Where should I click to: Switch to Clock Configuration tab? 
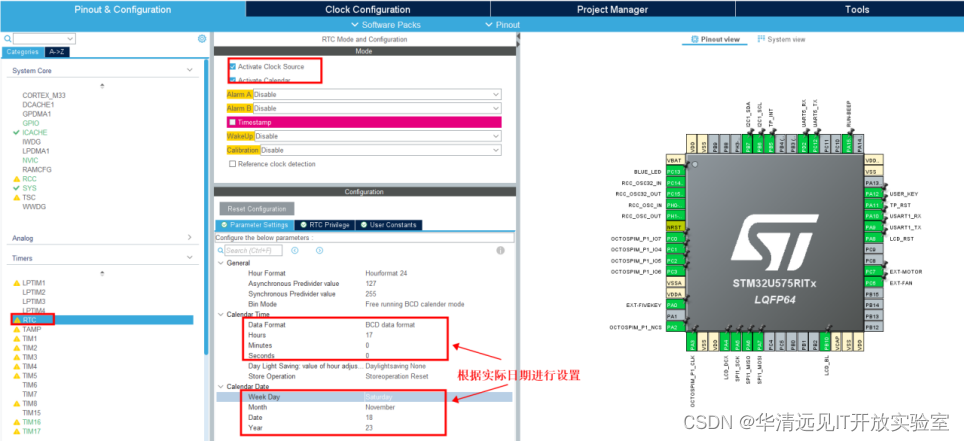coord(368,9)
